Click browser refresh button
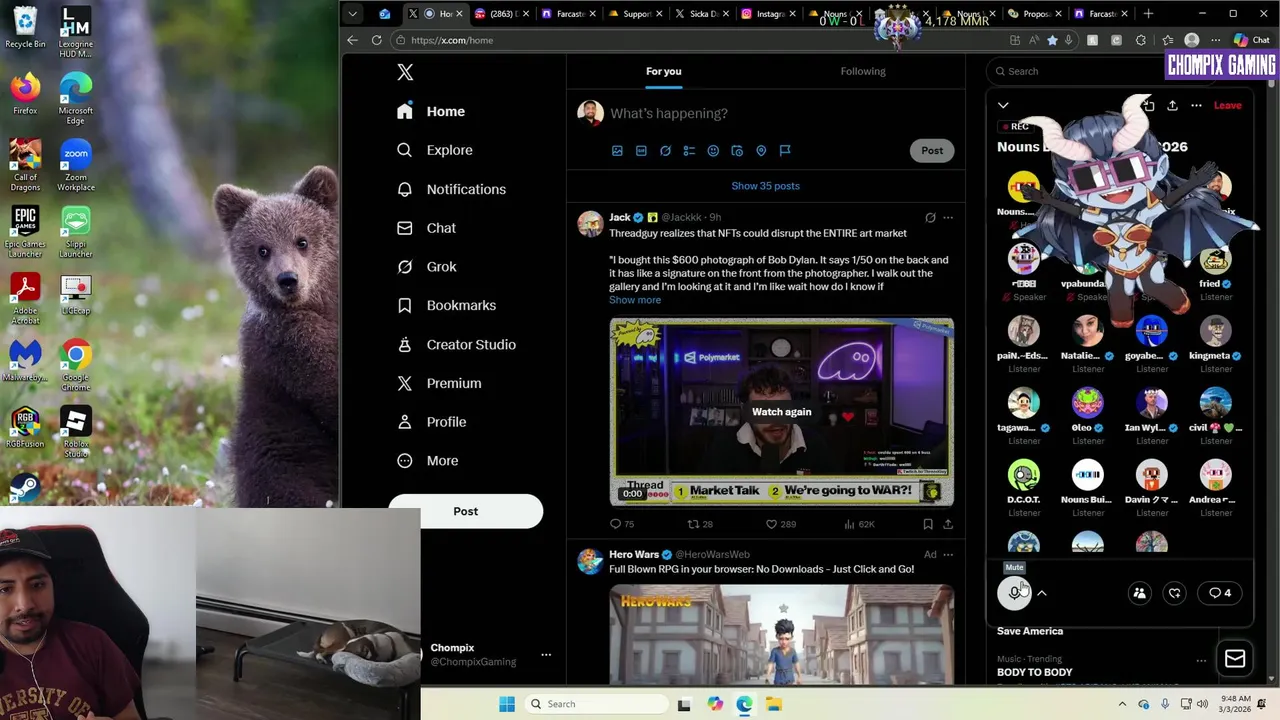This screenshot has width=1280, height=720. [376, 40]
